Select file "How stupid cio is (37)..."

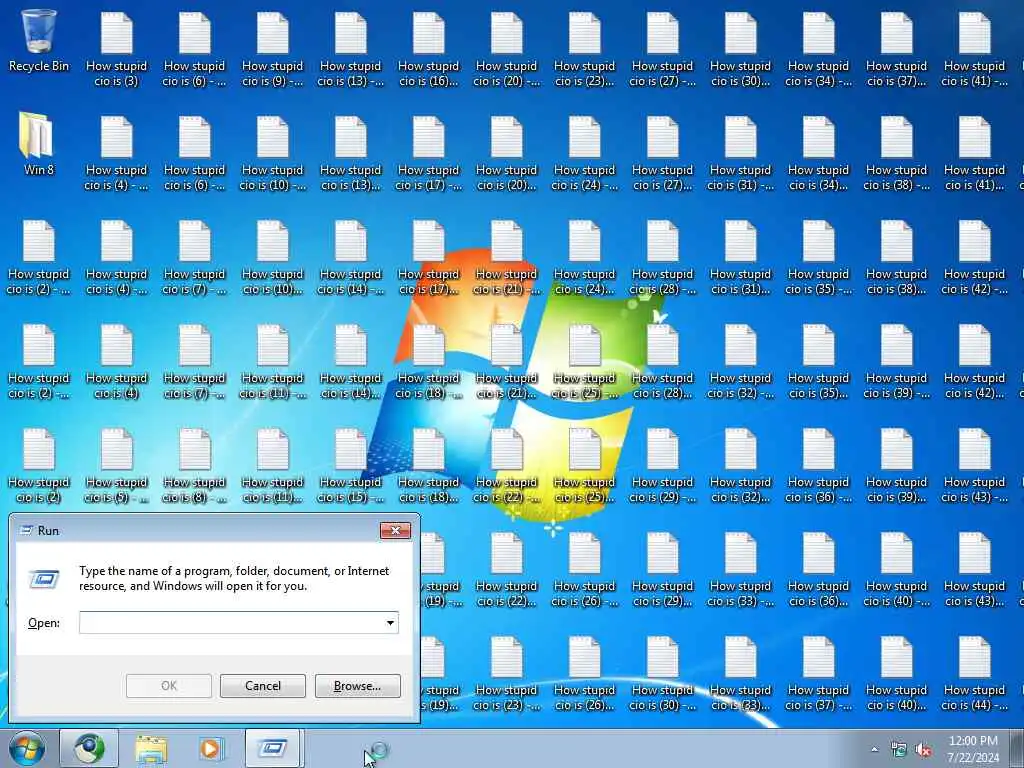(x=896, y=50)
